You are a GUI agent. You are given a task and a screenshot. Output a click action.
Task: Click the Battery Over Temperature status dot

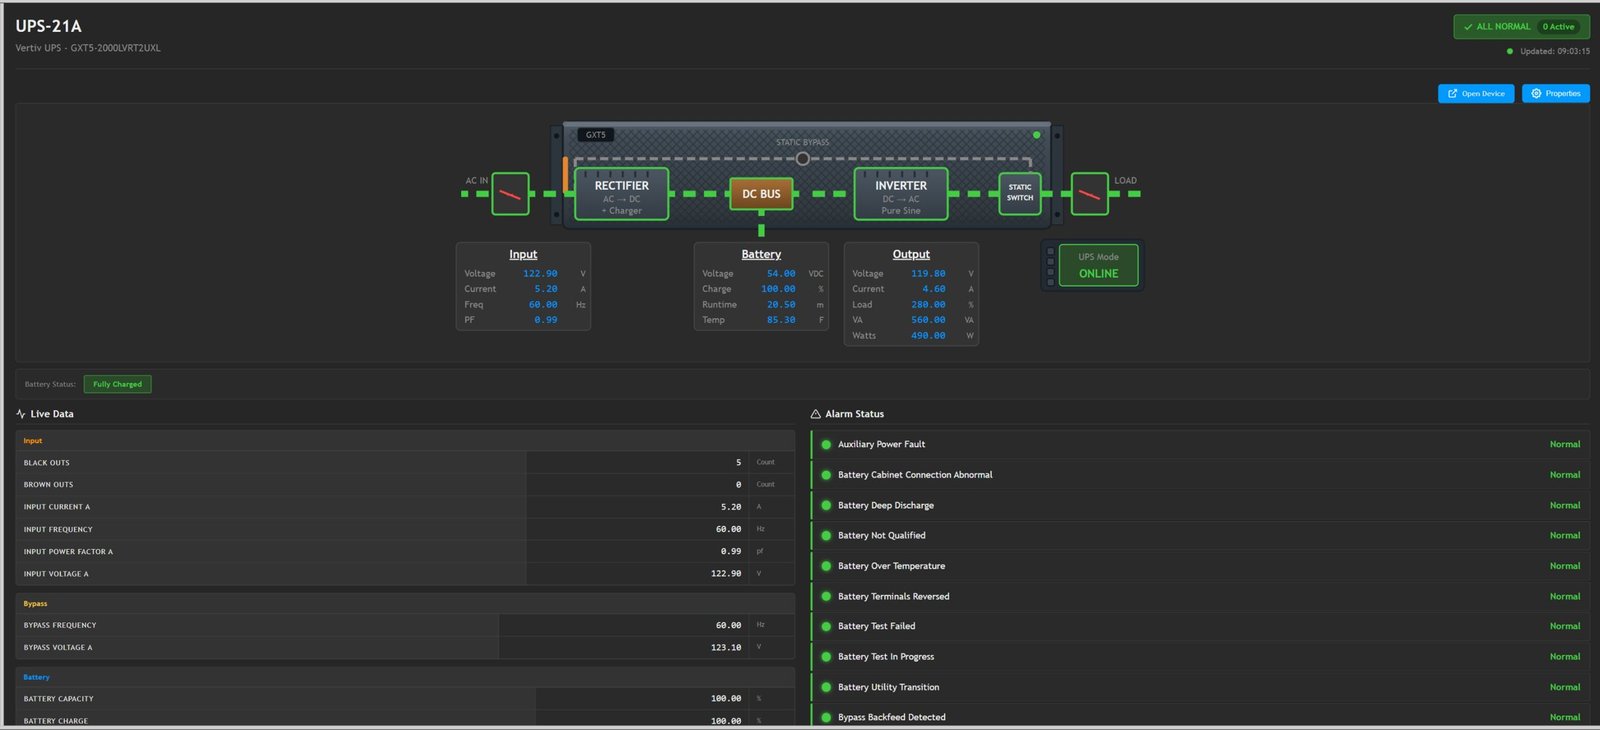826,566
